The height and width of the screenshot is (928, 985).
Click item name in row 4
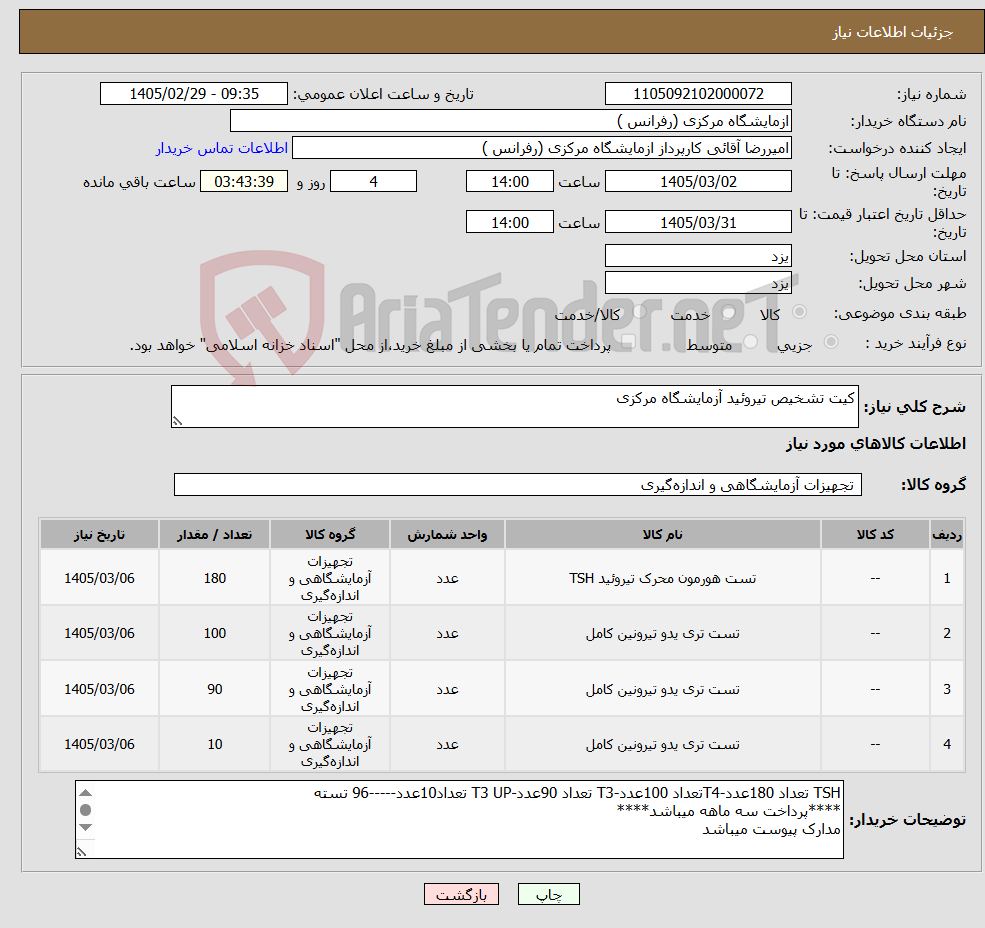(662, 745)
